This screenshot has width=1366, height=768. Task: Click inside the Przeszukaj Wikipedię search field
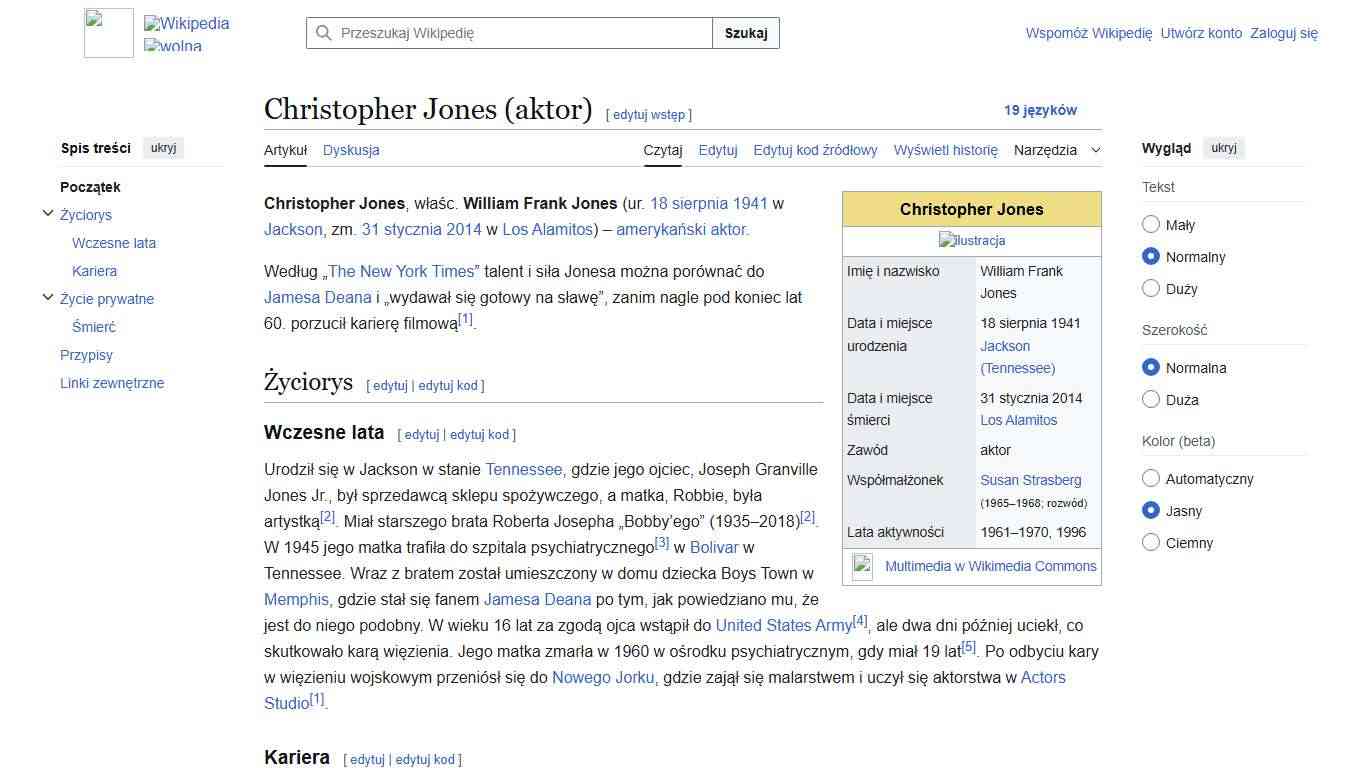500,33
